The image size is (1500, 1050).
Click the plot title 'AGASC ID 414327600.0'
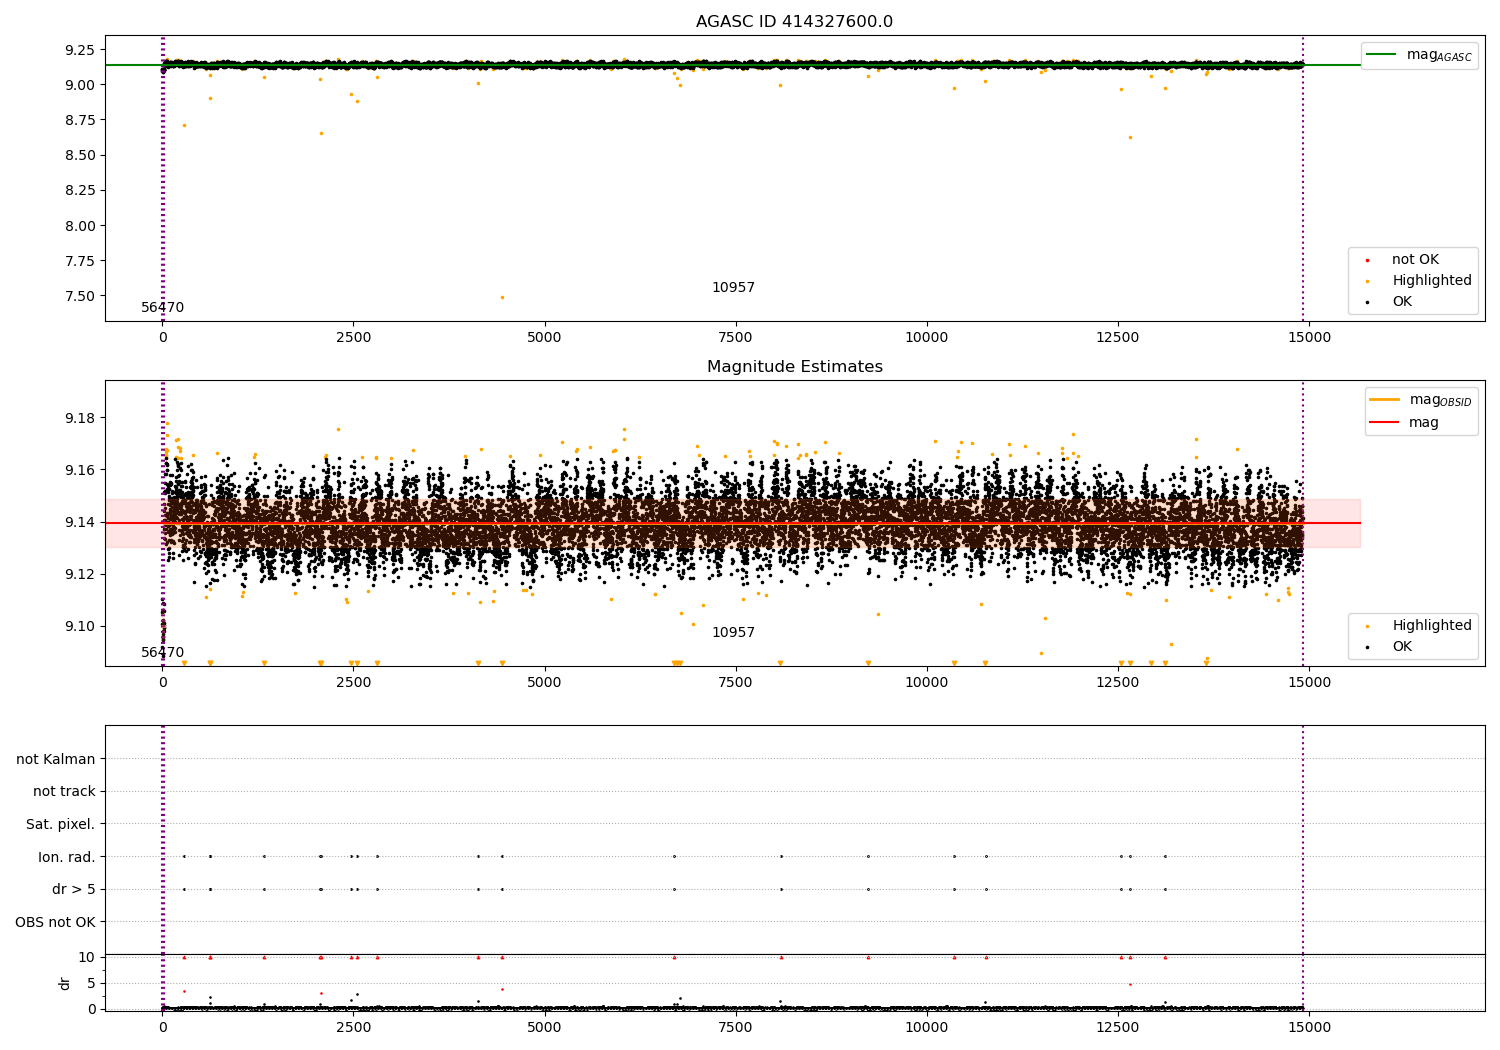coord(794,22)
